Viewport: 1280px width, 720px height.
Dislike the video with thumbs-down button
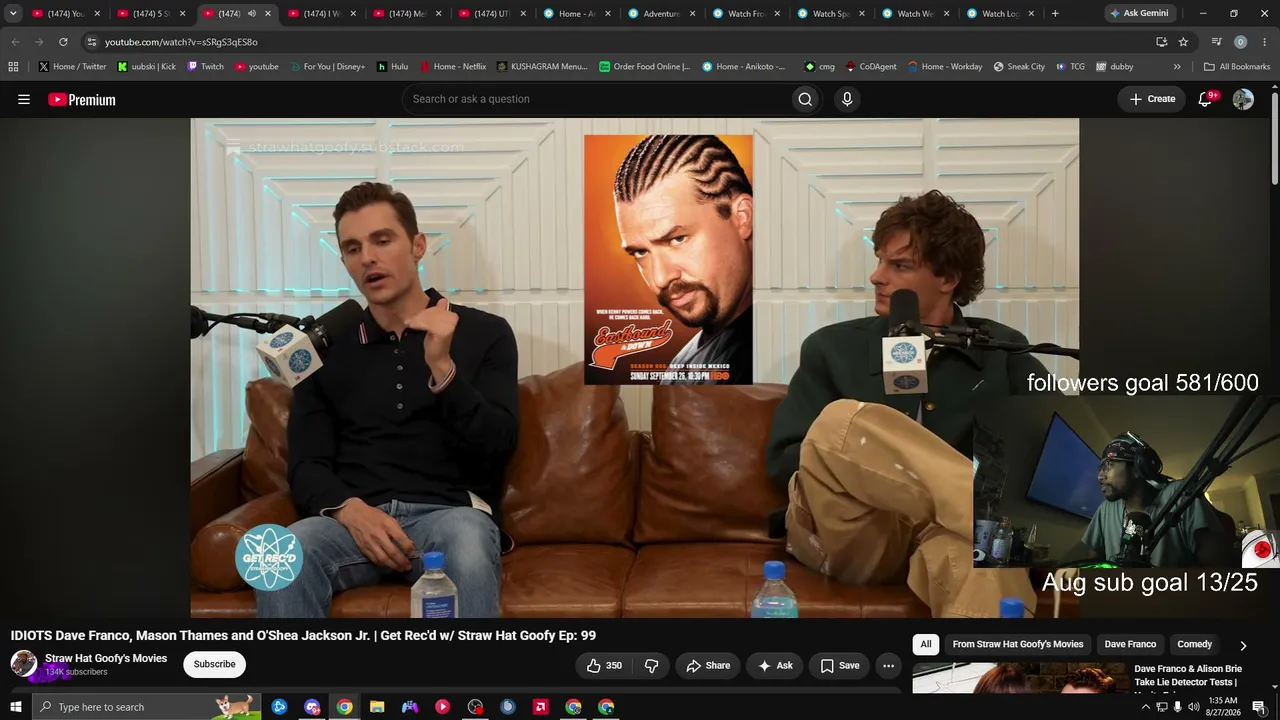[651, 665]
